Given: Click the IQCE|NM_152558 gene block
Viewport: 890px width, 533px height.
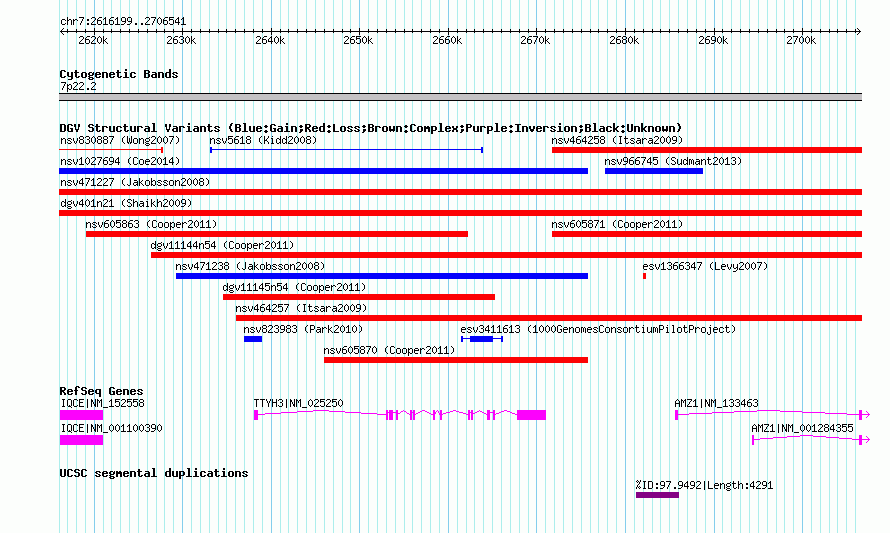Looking at the screenshot, I should pos(81,415).
